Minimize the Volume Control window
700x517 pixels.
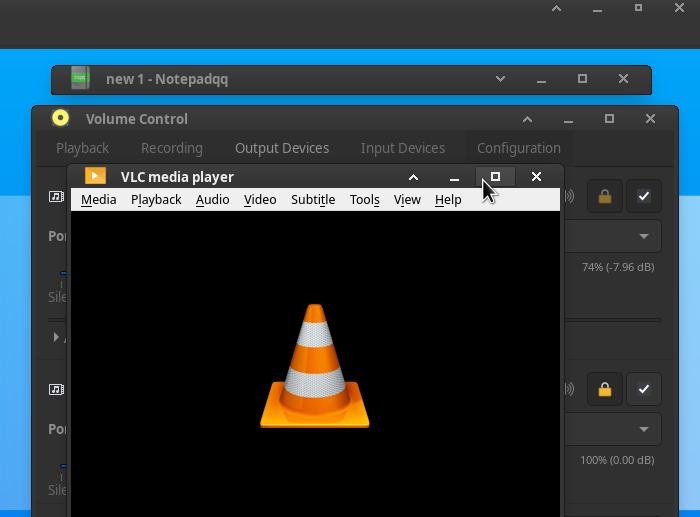(x=568, y=119)
